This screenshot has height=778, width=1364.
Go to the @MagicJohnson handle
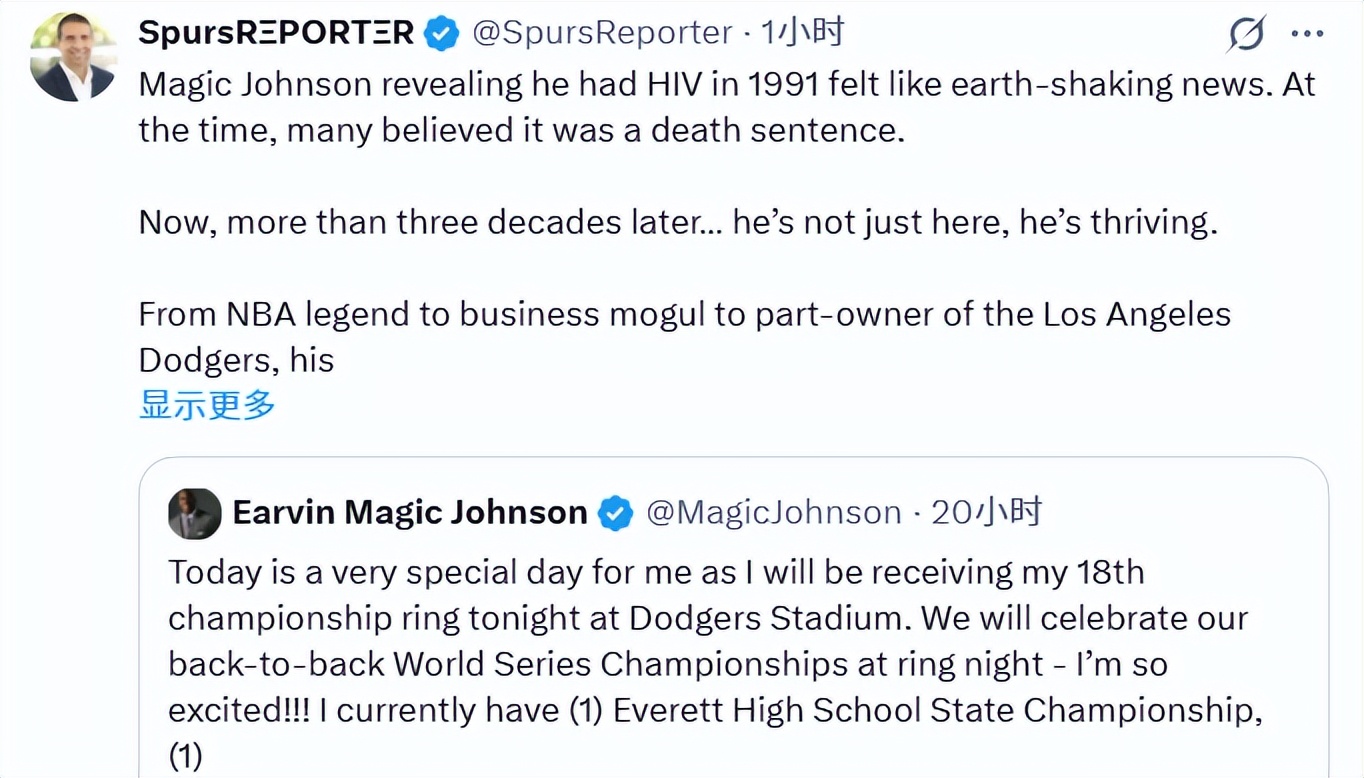click(x=774, y=513)
